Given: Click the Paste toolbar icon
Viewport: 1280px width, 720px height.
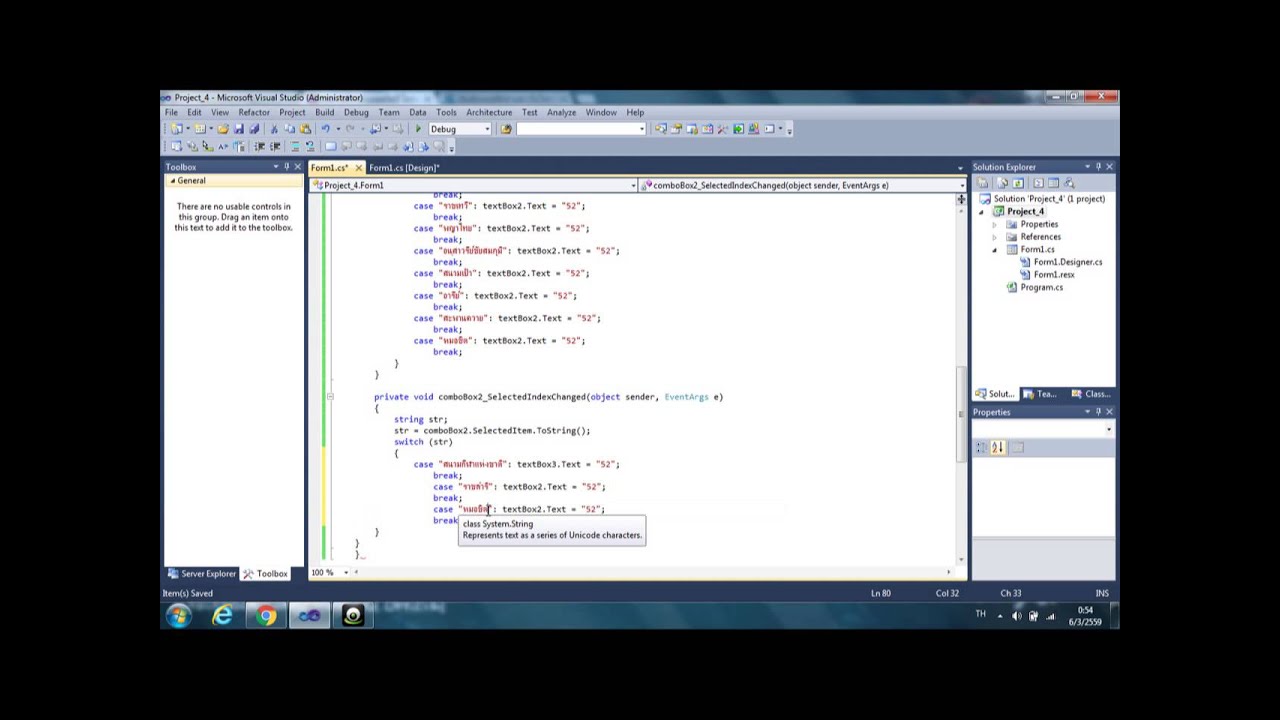Looking at the screenshot, I should 305,129.
